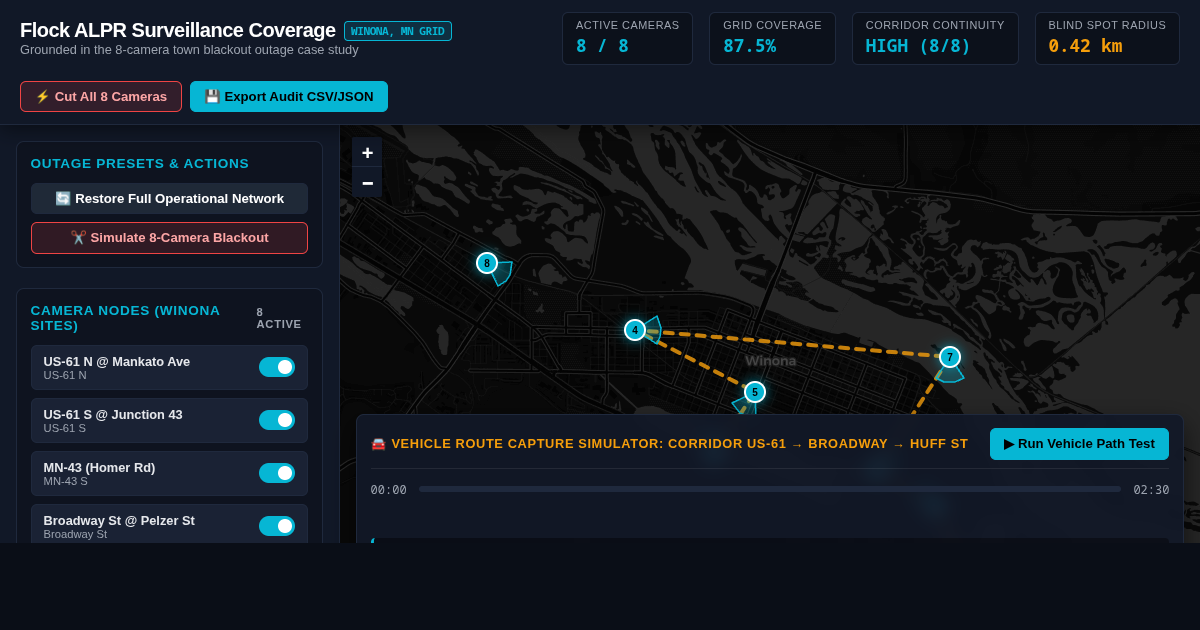Click Outage Presets & Actions heading
The image size is (1200, 630).
(140, 164)
